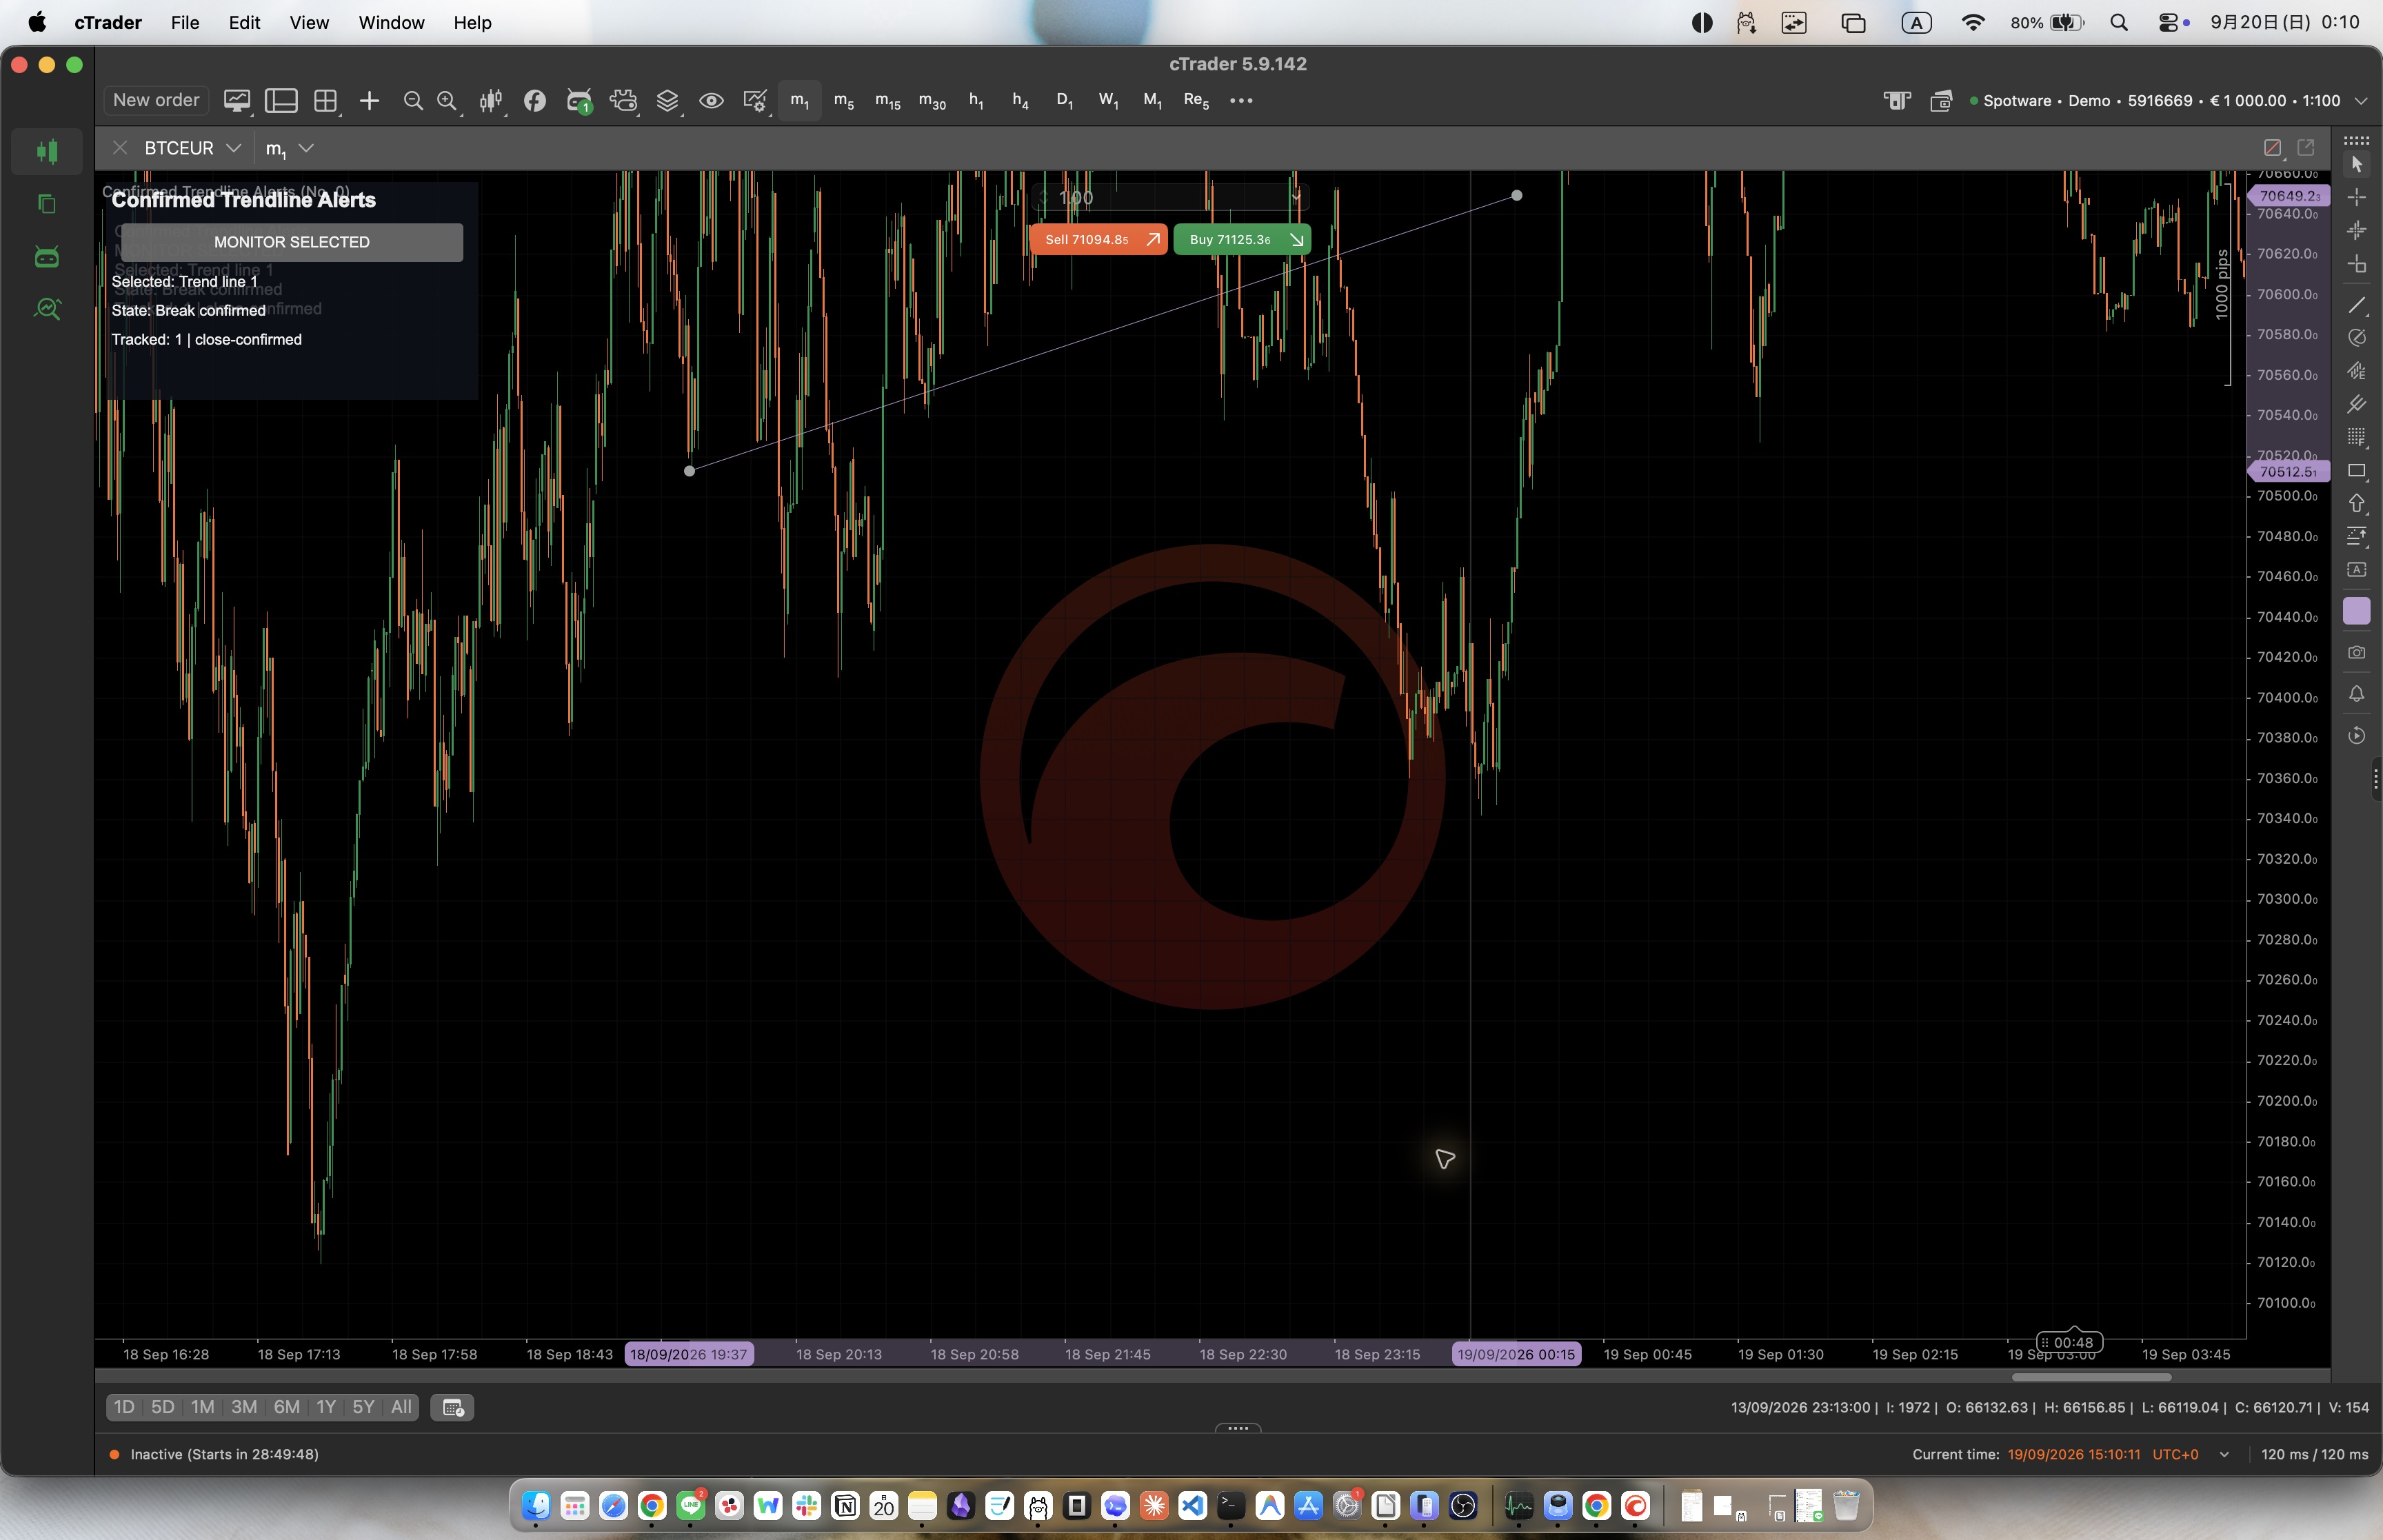Switch to m5 timeframe
Image resolution: width=2383 pixels, height=1540 pixels.
[x=843, y=101]
